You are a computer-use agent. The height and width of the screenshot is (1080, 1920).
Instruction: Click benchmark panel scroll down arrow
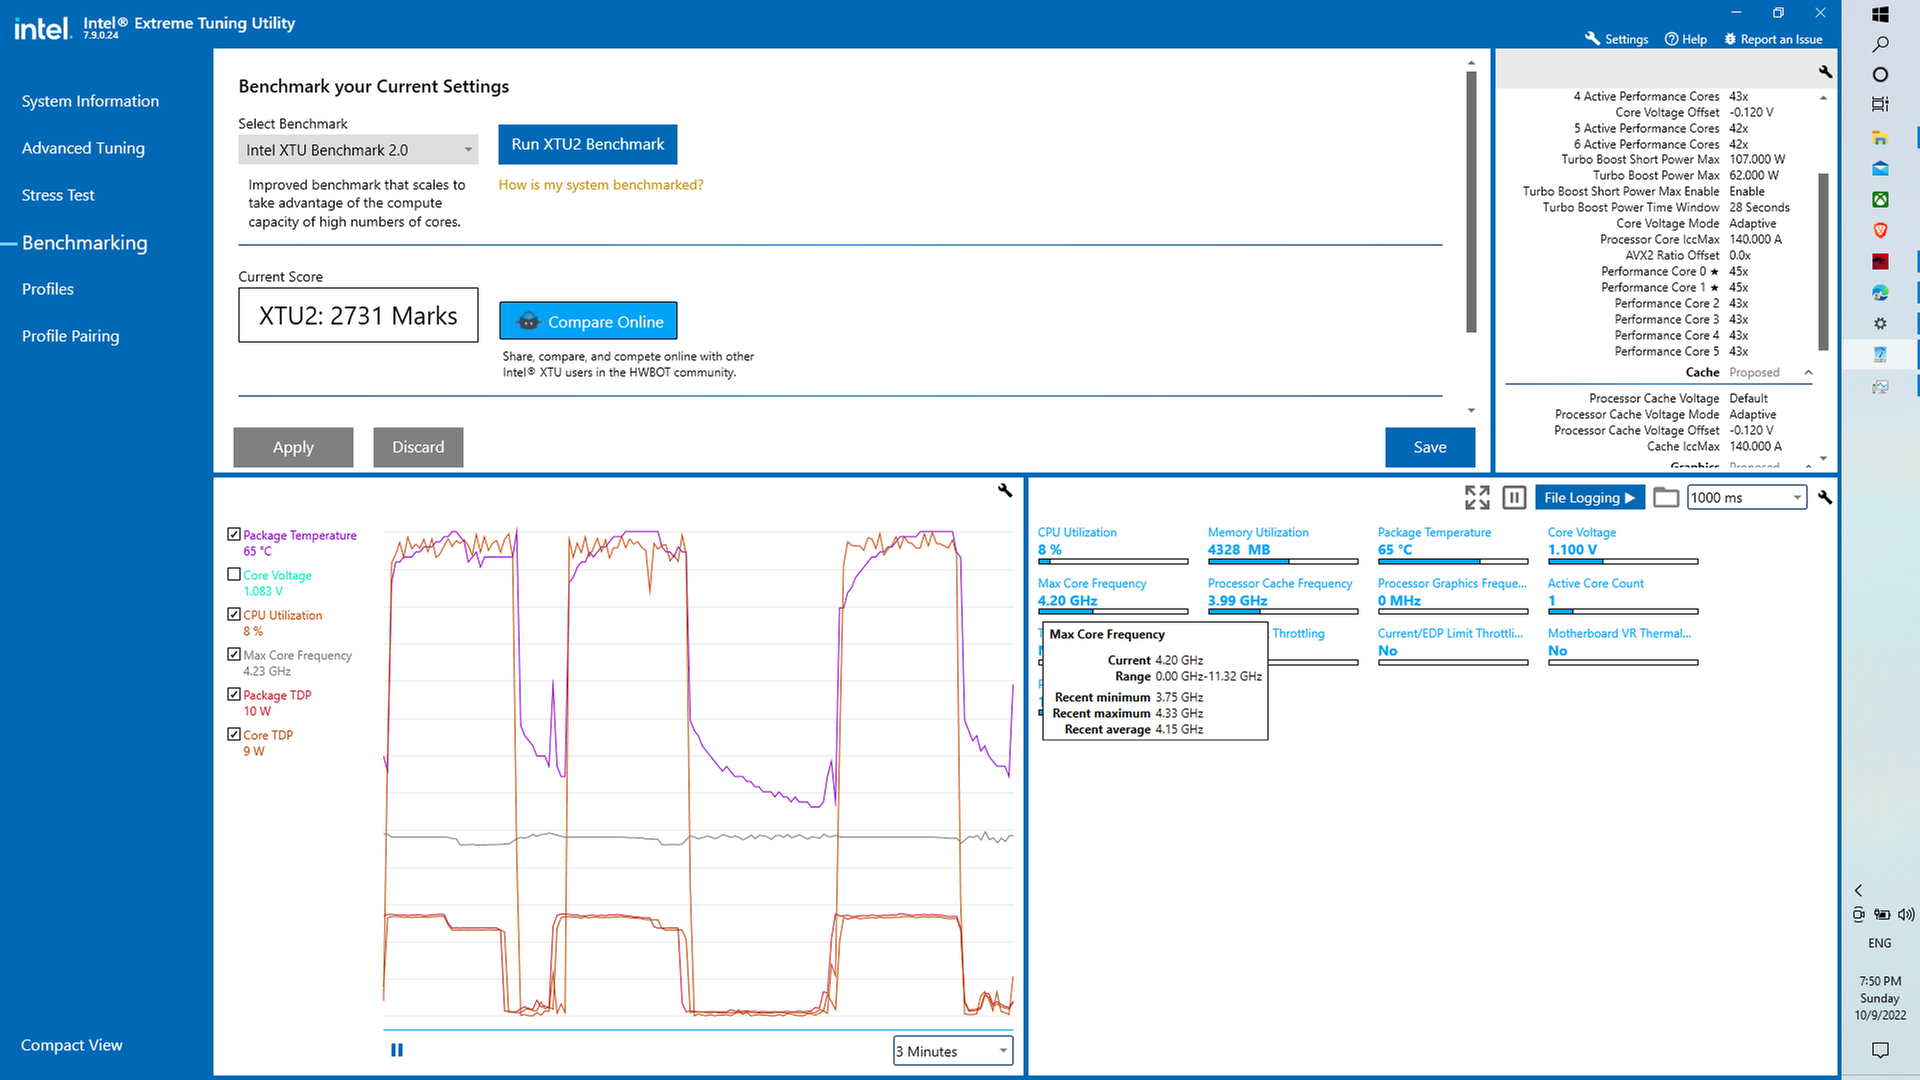tap(1471, 411)
